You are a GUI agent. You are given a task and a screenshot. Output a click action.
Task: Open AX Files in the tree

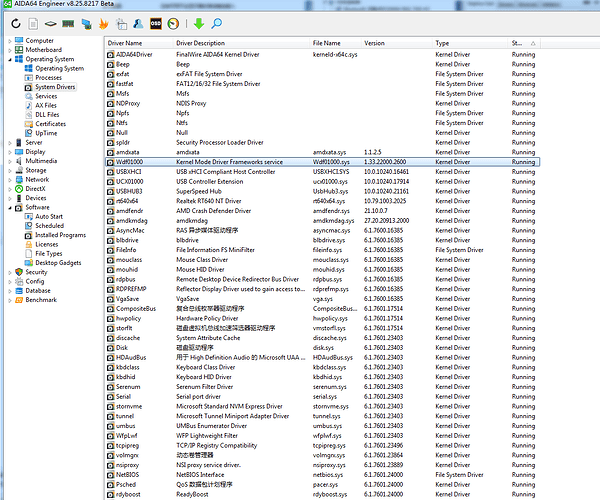point(46,106)
